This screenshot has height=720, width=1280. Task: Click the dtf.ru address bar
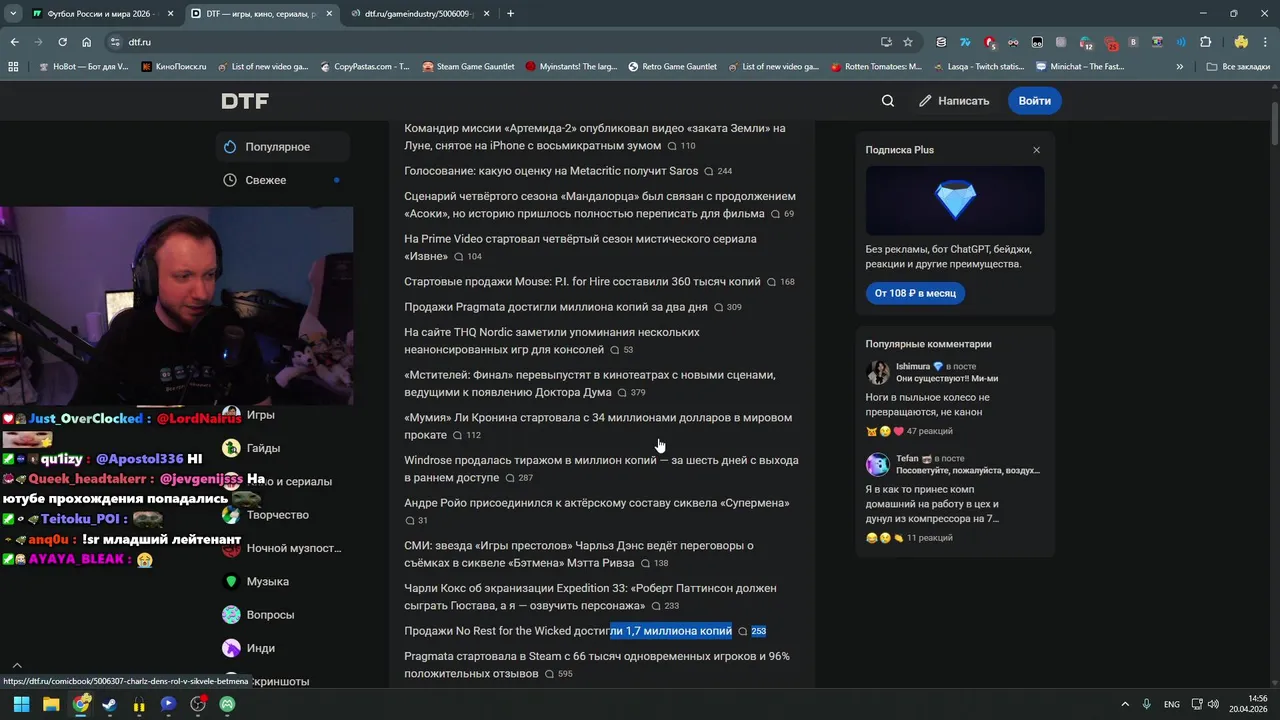click(x=500, y=42)
